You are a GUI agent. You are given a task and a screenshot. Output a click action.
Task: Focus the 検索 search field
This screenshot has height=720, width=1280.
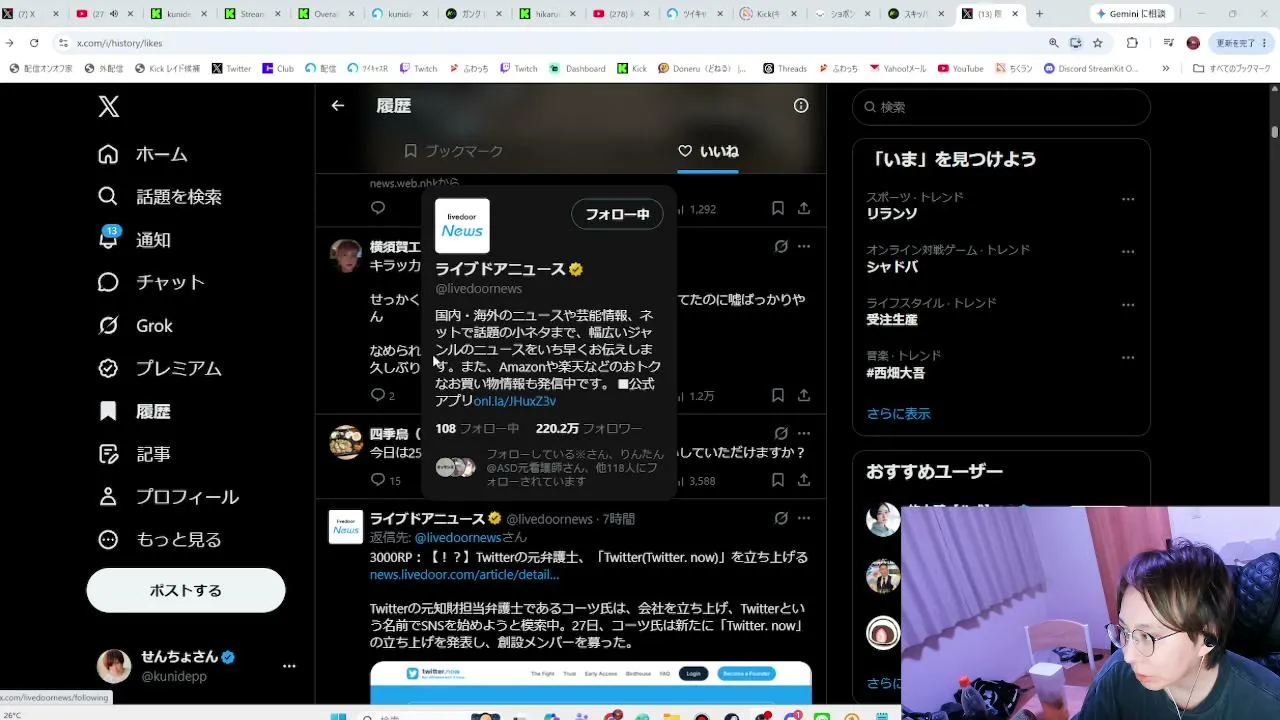(x=1001, y=107)
